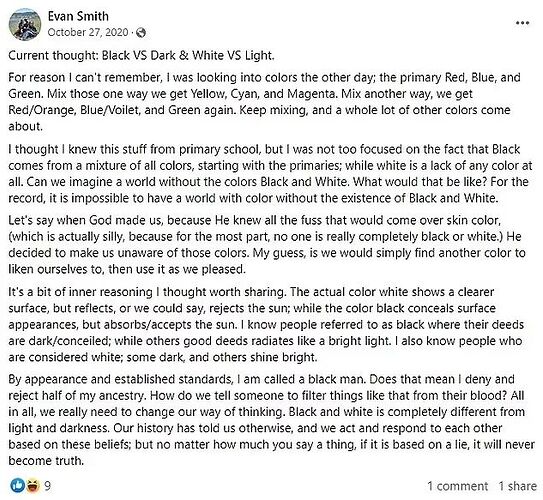The height and width of the screenshot is (500, 543).
Task: Open the 1 share link
Action: point(518,486)
